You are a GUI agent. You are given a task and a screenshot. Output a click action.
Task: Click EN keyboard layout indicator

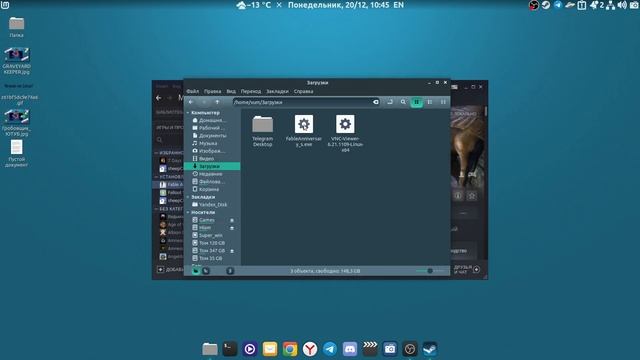(398, 5)
